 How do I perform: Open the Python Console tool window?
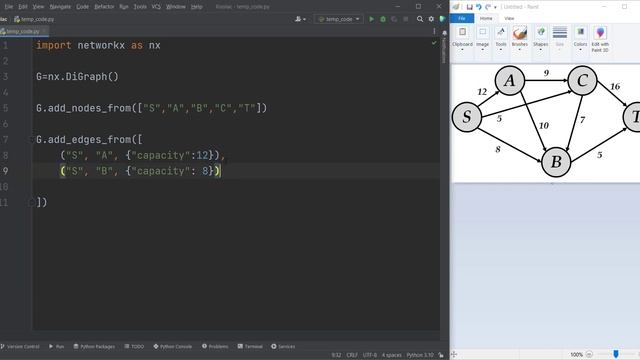[173, 346]
